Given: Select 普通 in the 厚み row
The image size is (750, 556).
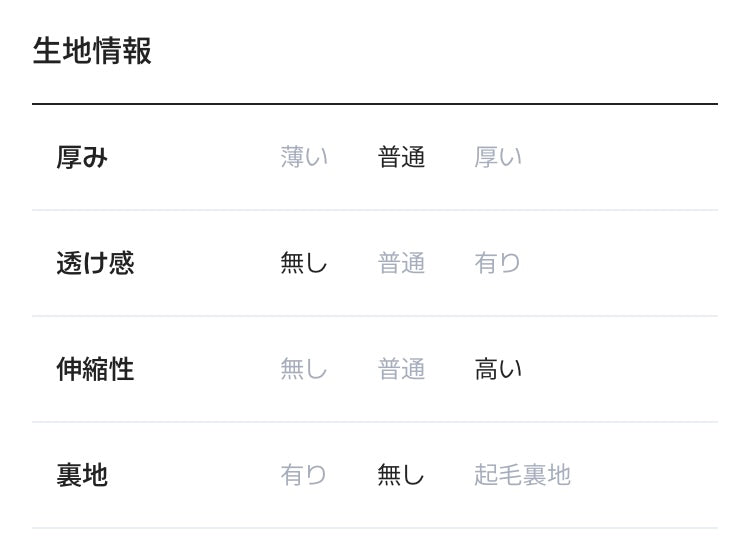Looking at the screenshot, I should (x=401, y=158).
